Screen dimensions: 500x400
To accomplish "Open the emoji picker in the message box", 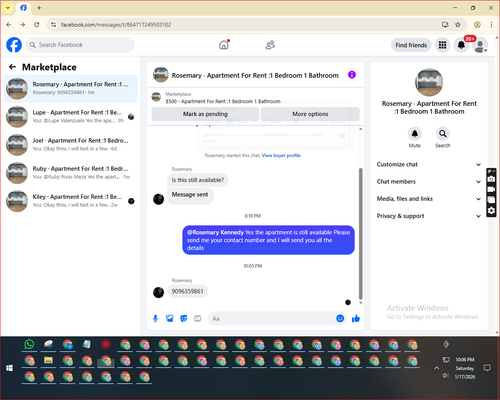I will click(340, 318).
